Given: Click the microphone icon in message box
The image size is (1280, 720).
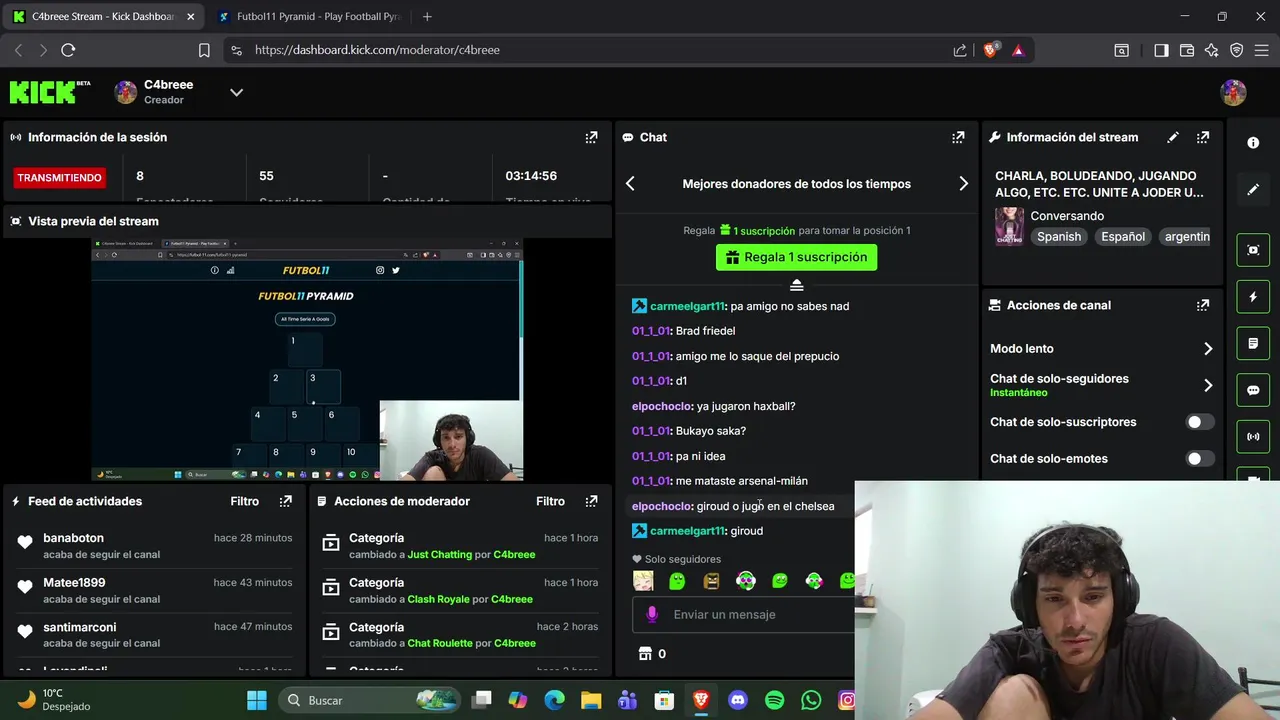Looking at the screenshot, I should coord(652,614).
